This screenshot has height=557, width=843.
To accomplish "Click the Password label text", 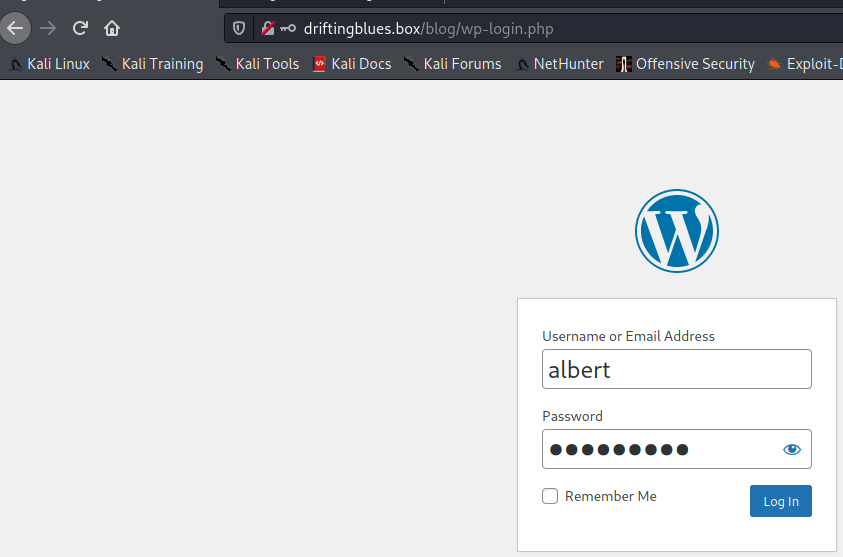I will tap(572, 416).
